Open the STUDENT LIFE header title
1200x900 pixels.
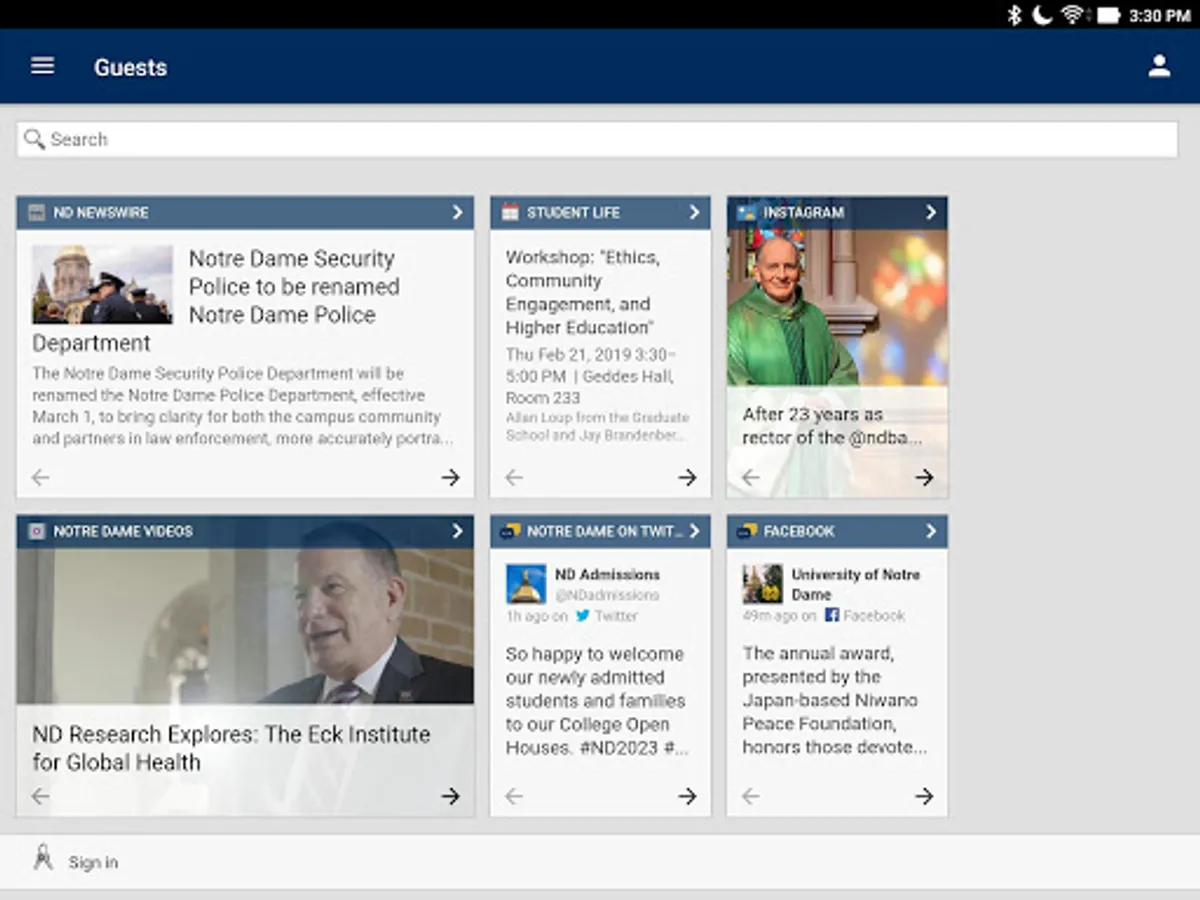(x=573, y=212)
